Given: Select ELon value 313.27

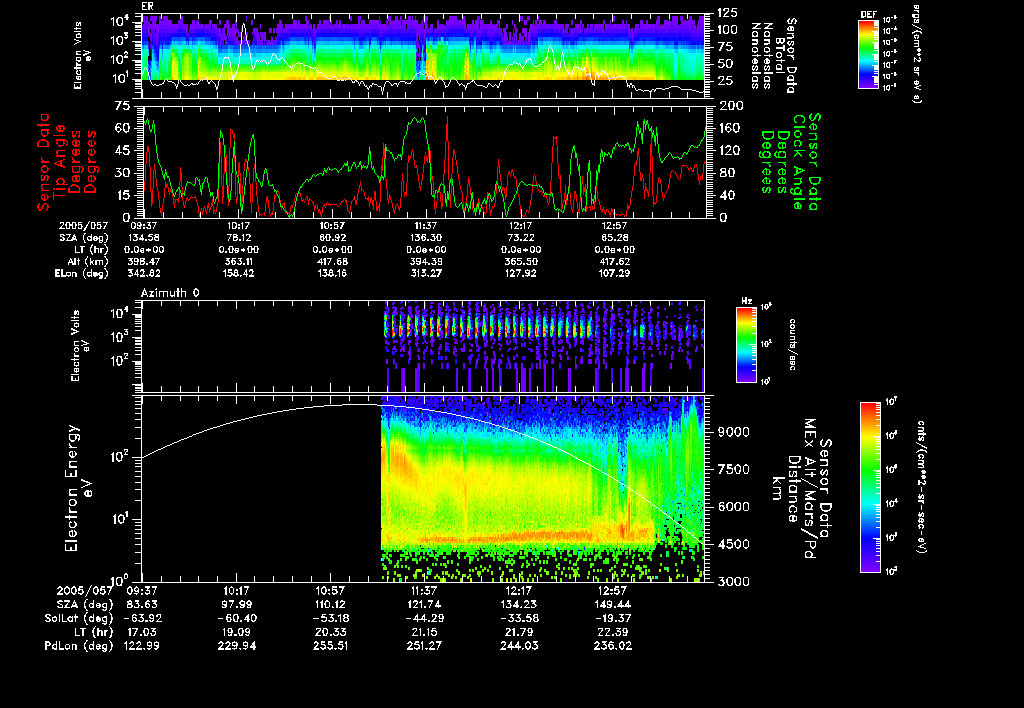Looking at the screenshot, I should click(426, 274).
